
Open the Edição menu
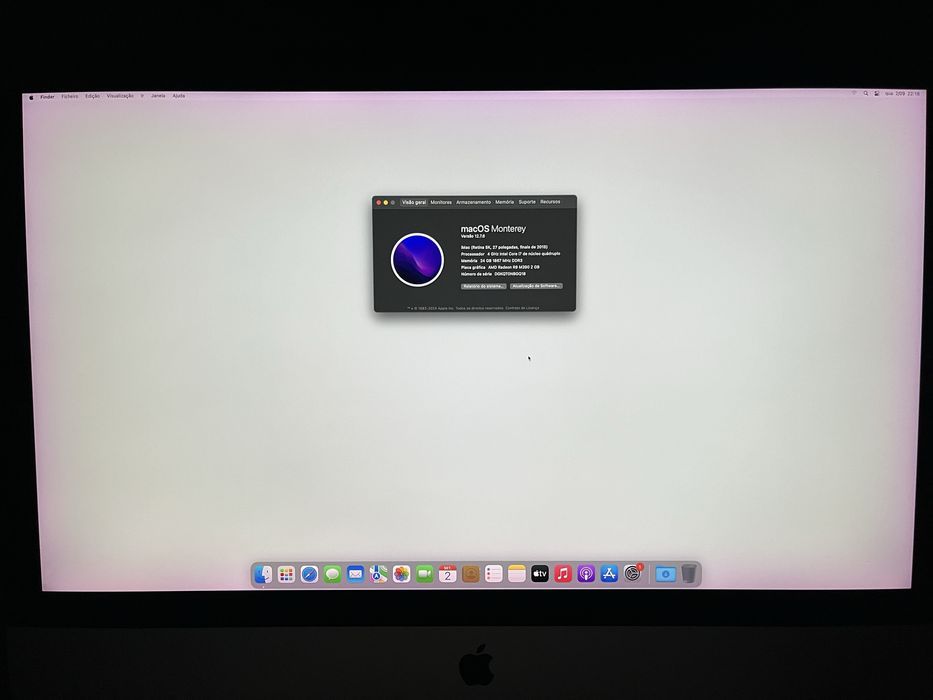click(92, 96)
